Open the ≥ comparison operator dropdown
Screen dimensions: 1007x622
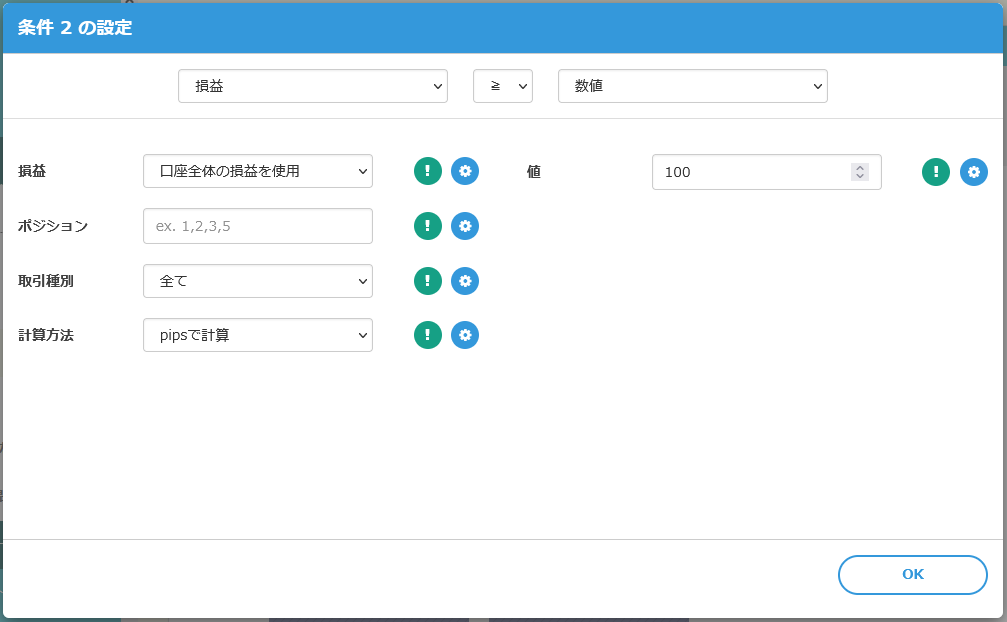click(x=502, y=86)
